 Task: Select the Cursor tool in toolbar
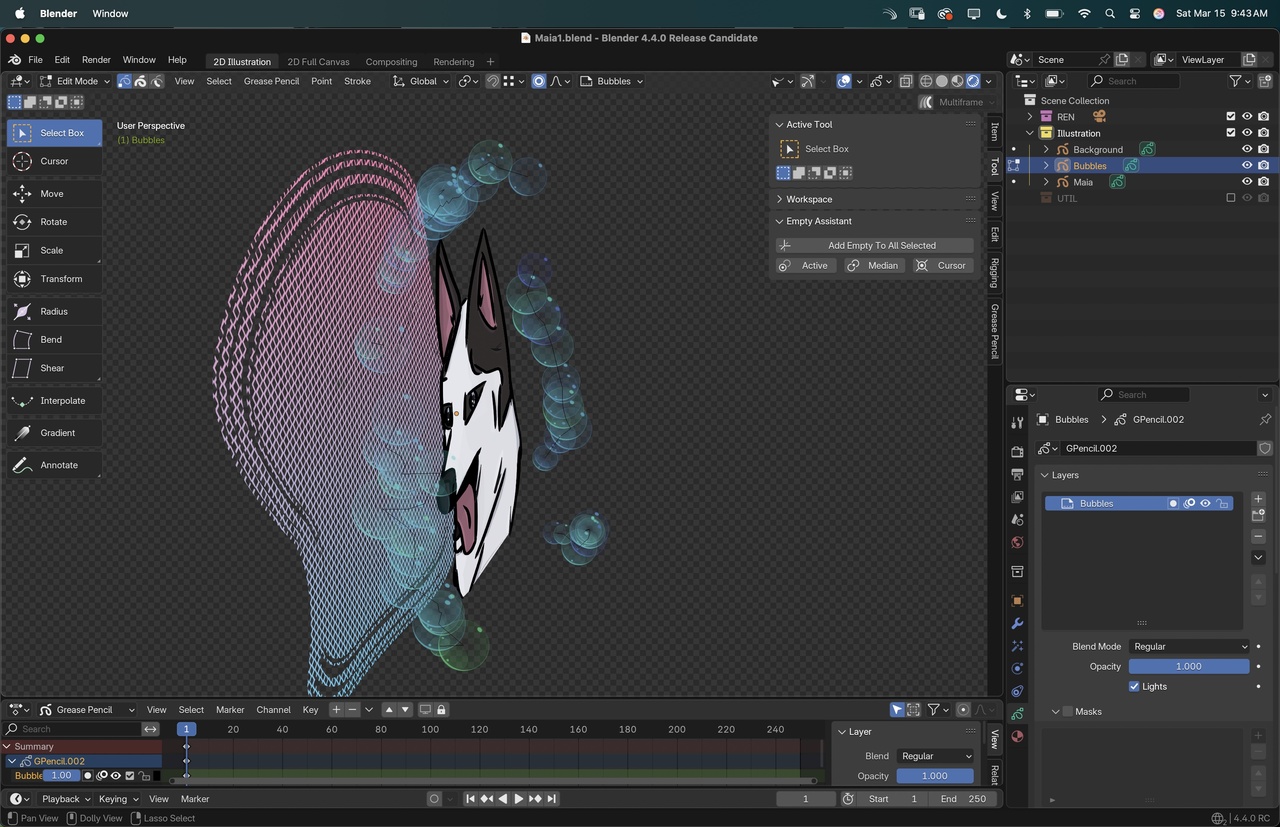(54, 161)
